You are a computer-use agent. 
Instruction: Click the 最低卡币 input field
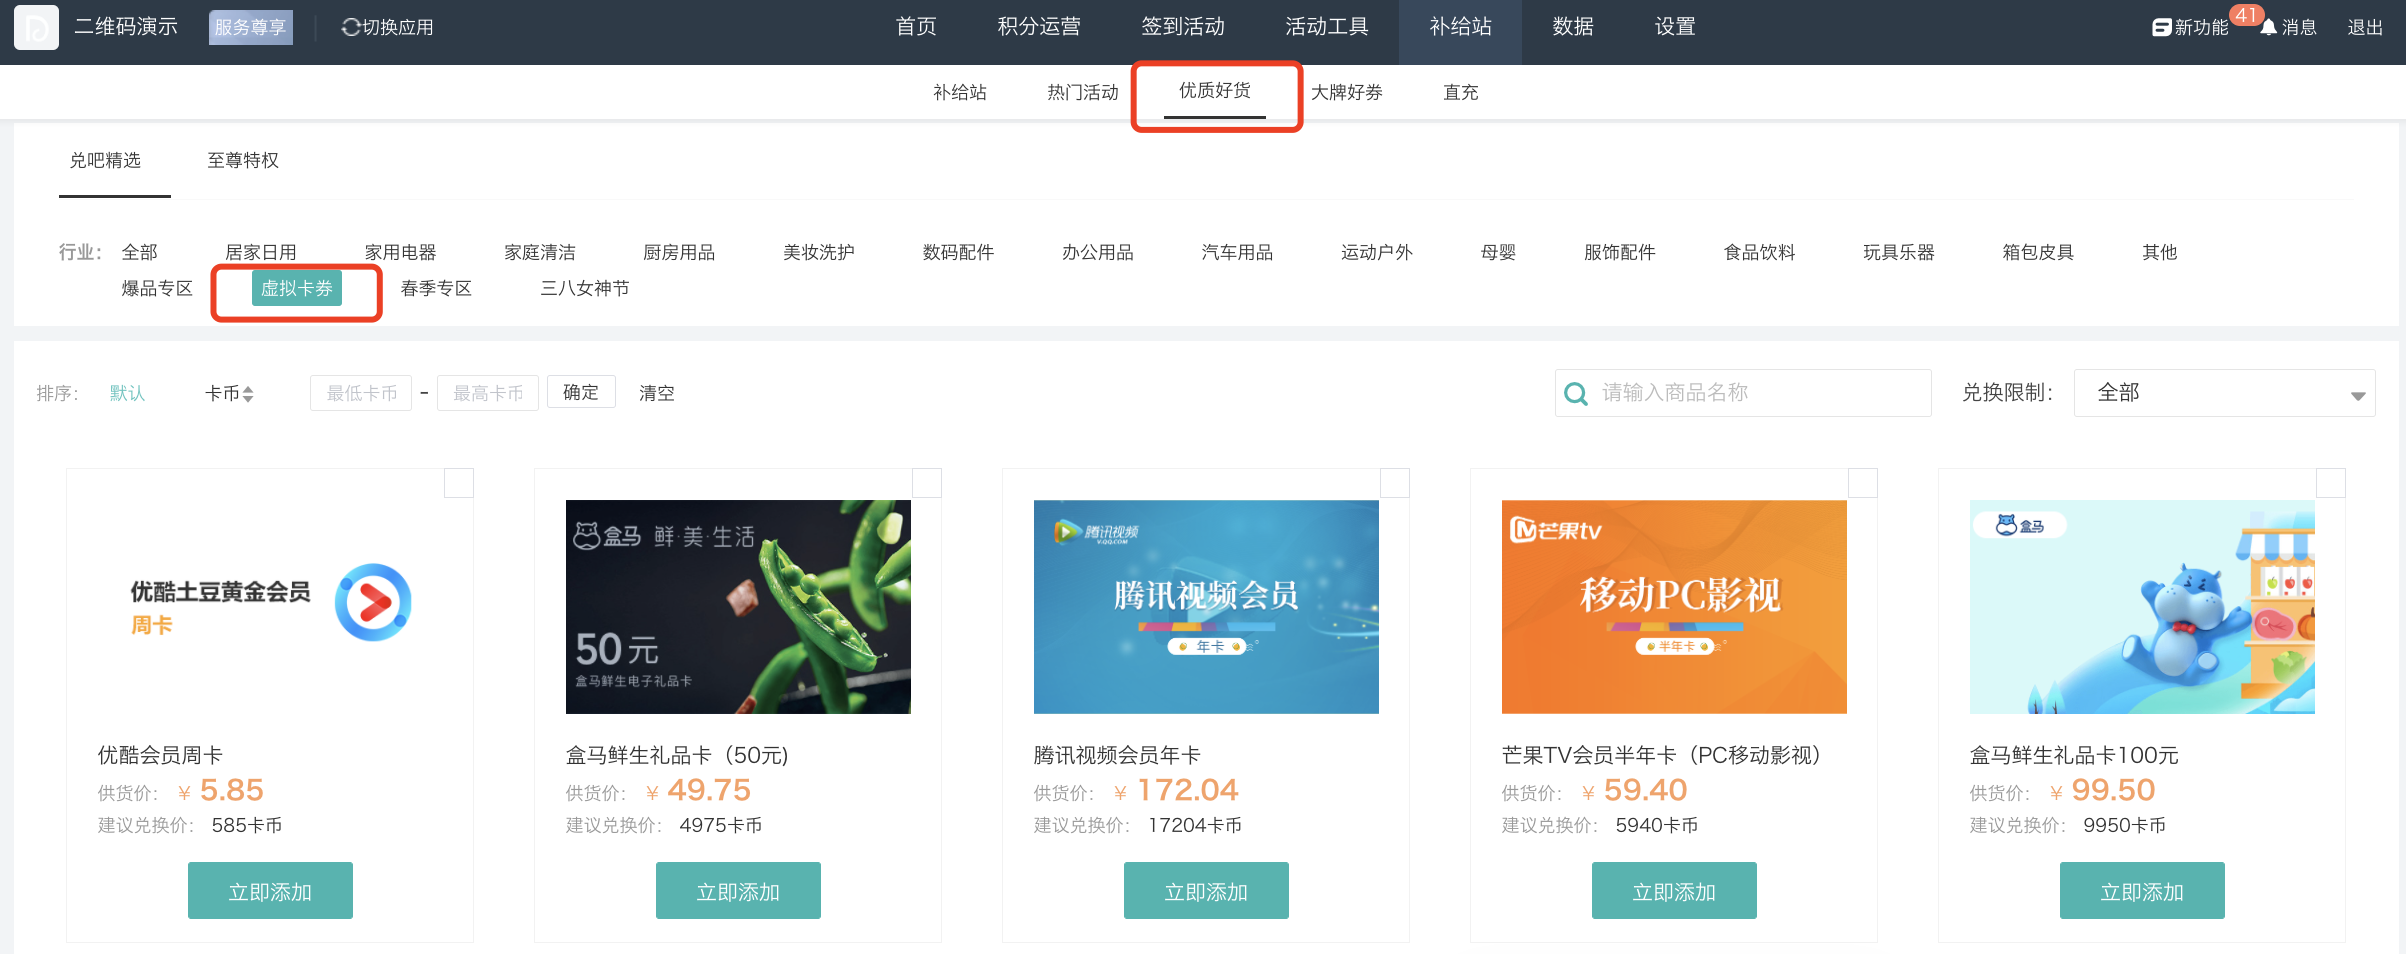tap(361, 393)
